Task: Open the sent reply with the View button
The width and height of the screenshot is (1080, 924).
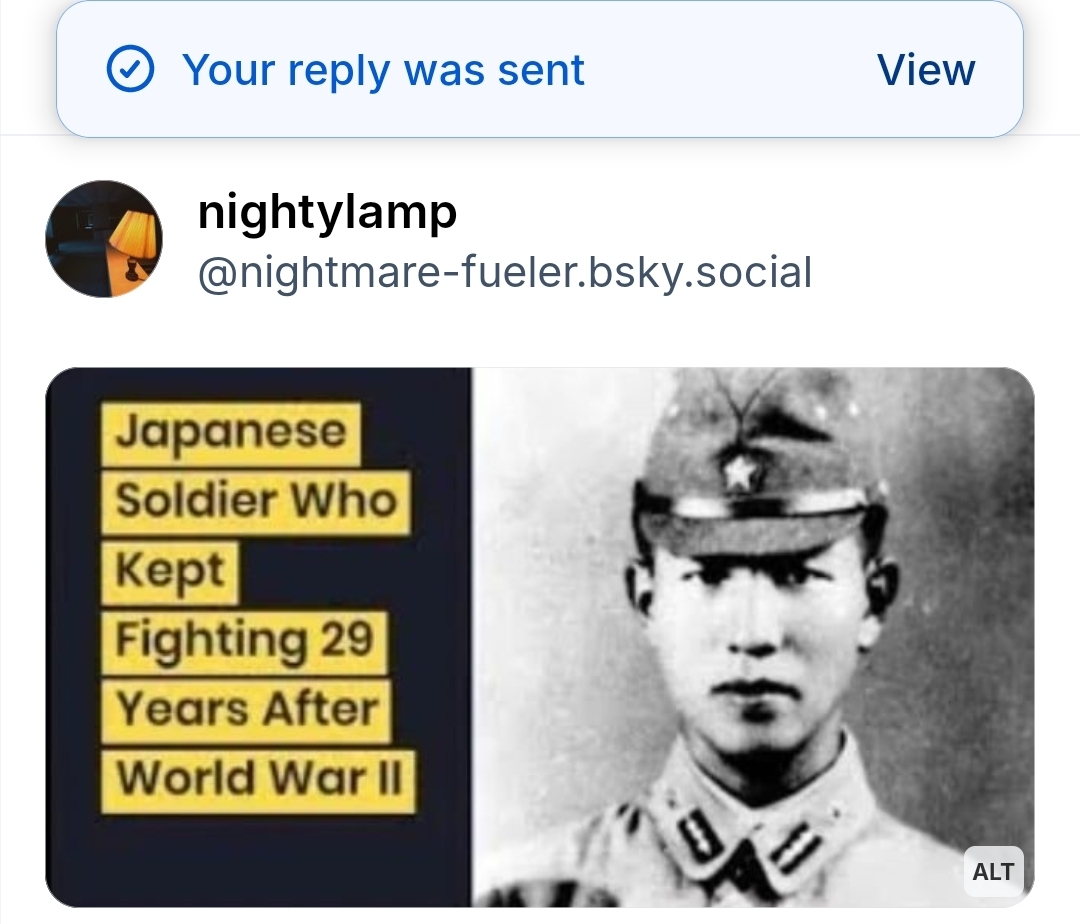Action: point(926,70)
